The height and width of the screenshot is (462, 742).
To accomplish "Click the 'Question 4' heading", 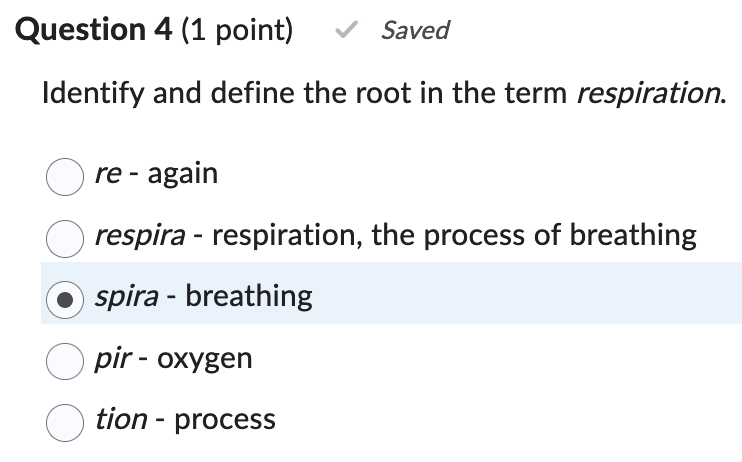I will 95,31.
